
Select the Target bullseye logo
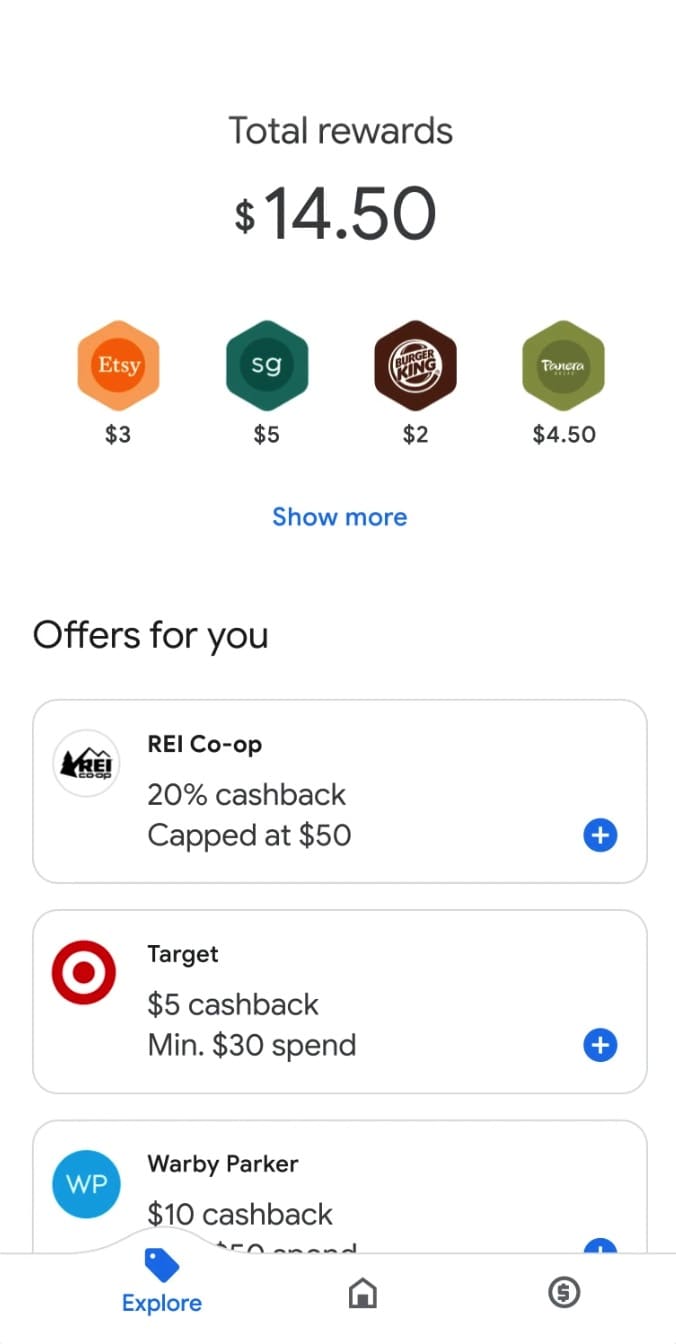point(86,971)
